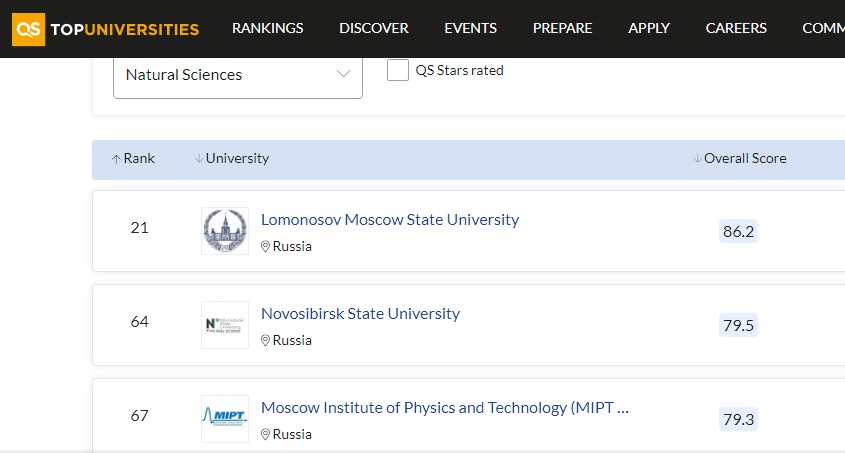Select the PREPARE menu item

coord(563,28)
